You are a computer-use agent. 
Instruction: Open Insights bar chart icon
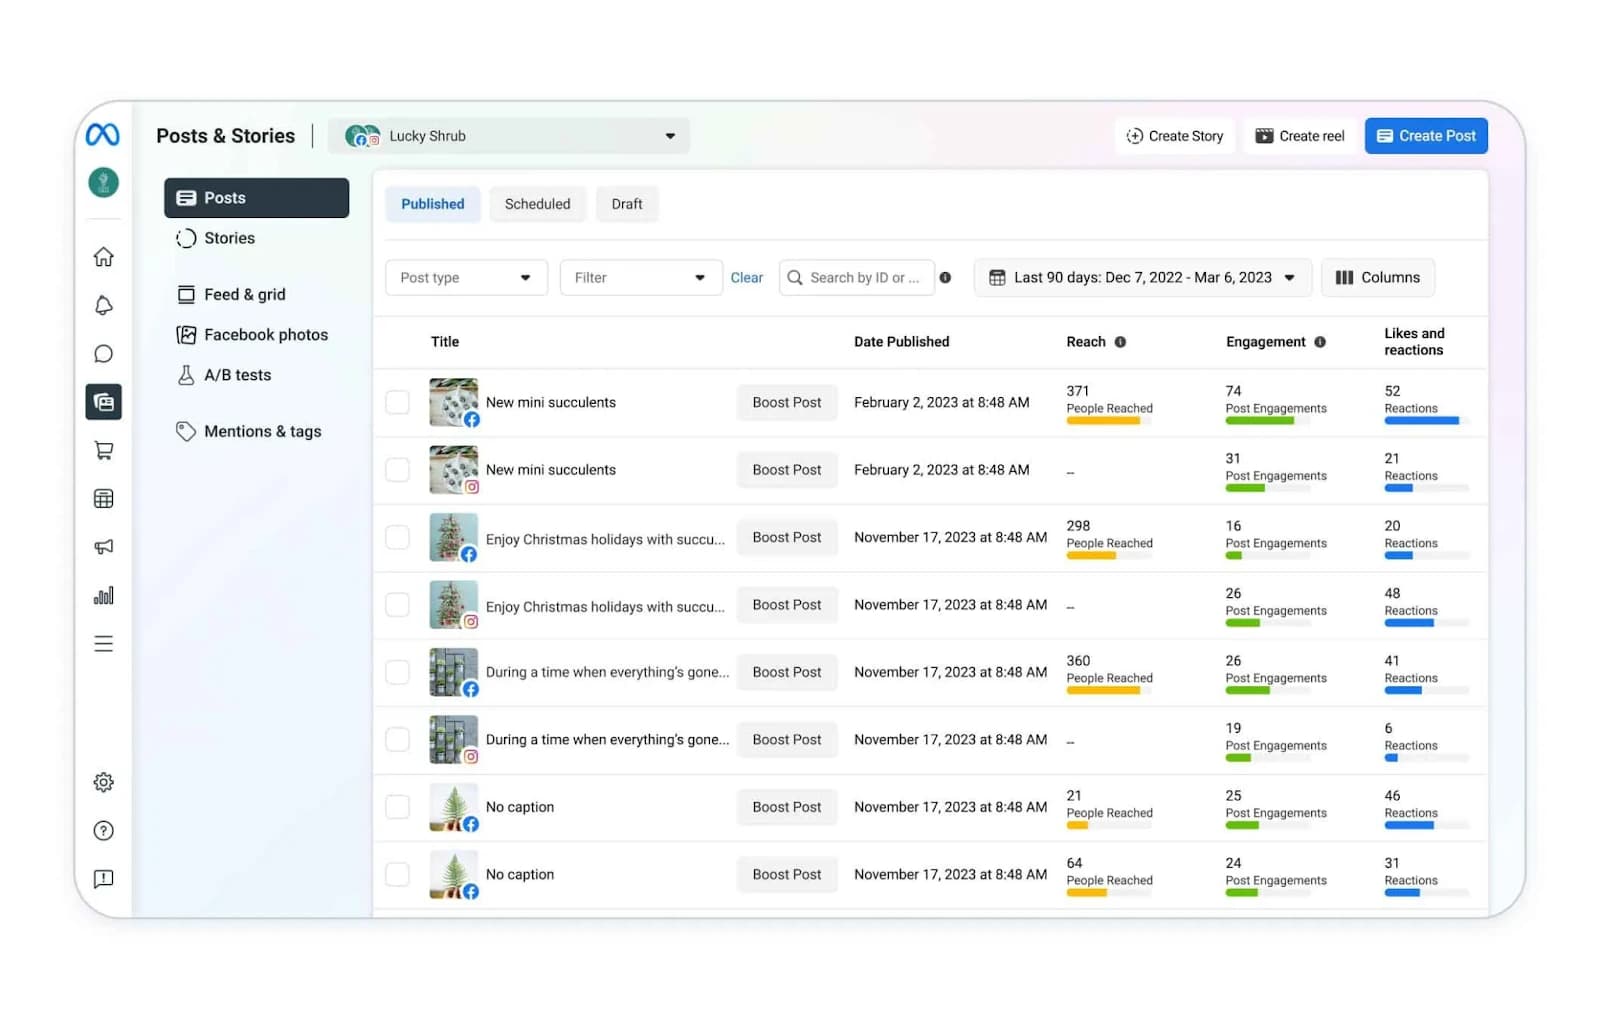coord(103,596)
